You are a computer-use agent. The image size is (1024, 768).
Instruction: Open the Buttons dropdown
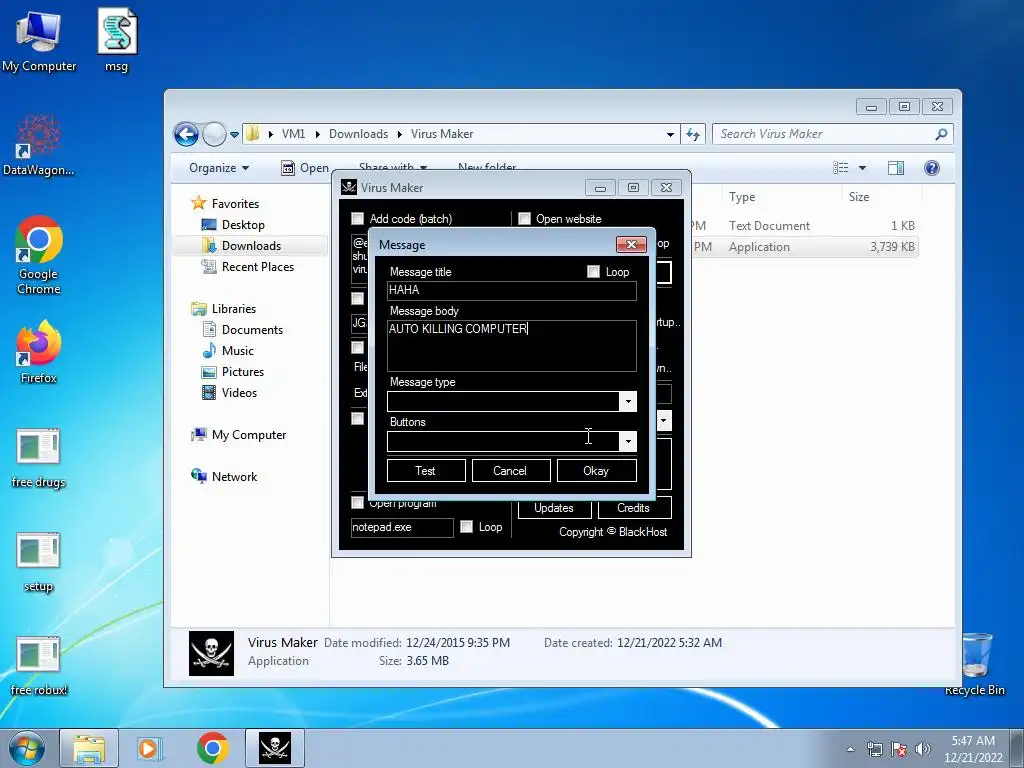[x=628, y=441]
